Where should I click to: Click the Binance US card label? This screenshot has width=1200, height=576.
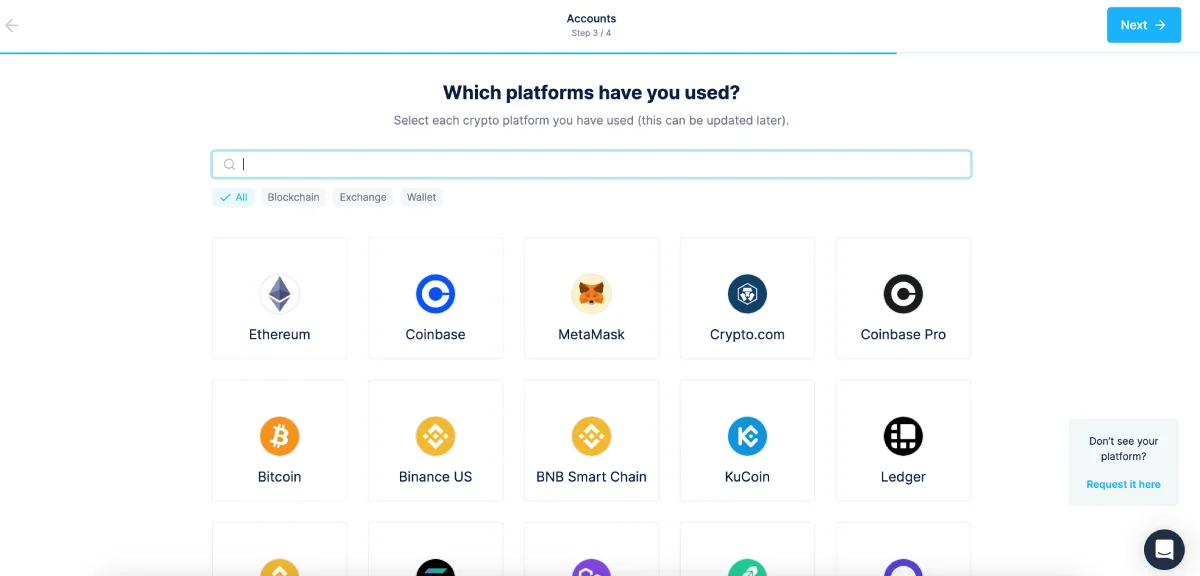point(435,477)
